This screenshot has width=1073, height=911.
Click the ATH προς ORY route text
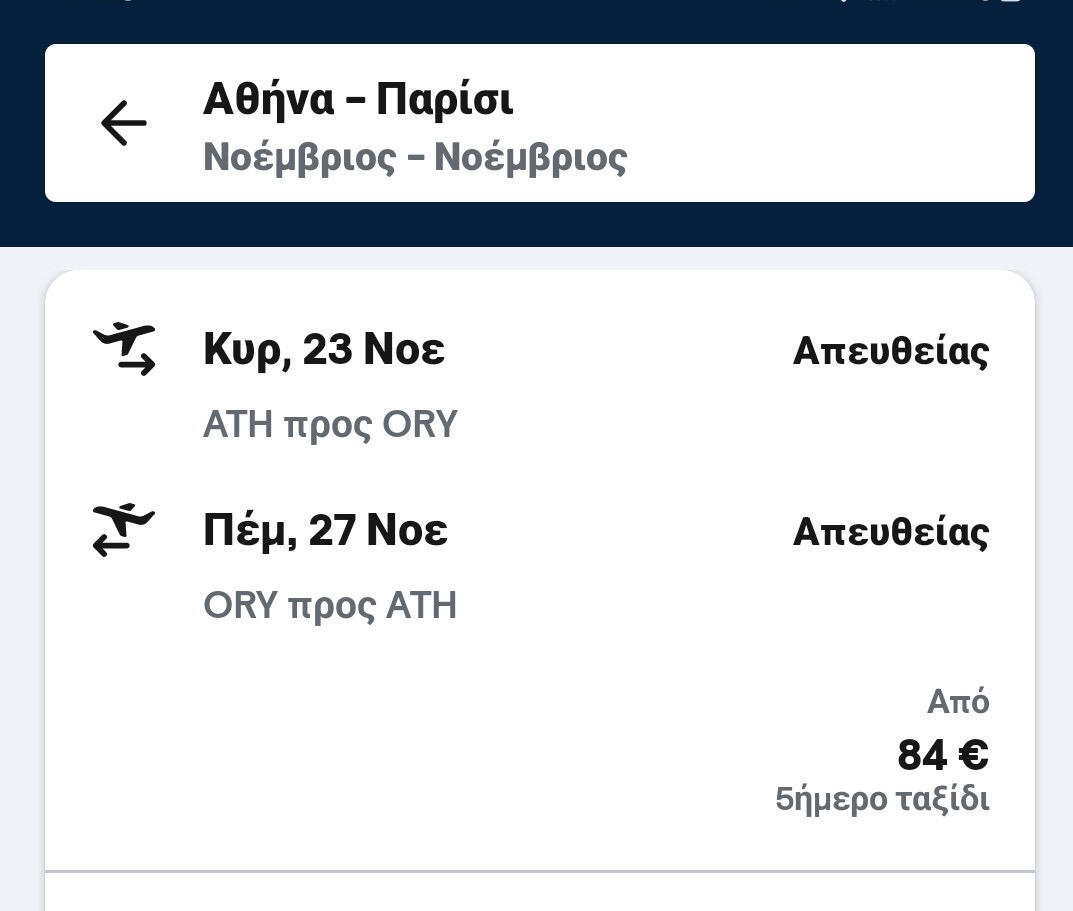pyautogui.click(x=330, y=424)
